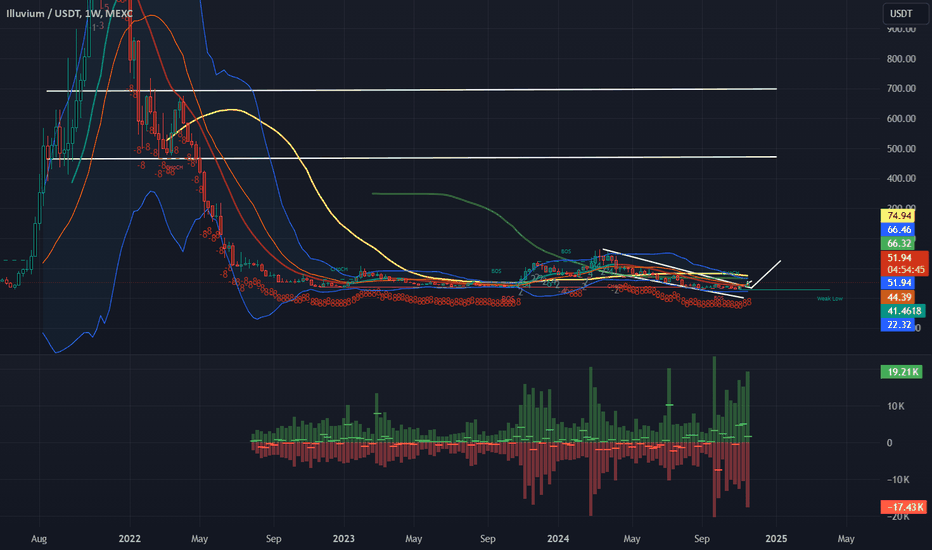Click the Sep label just before 2024
The image size is (932, 550).
487,539
